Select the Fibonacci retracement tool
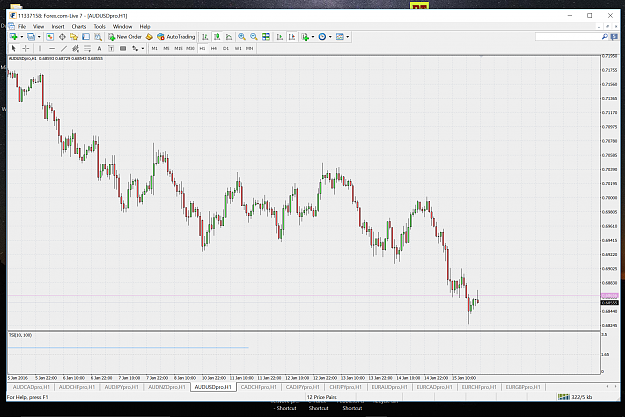Viewport: 625px width, 417px height. point(87,49)
